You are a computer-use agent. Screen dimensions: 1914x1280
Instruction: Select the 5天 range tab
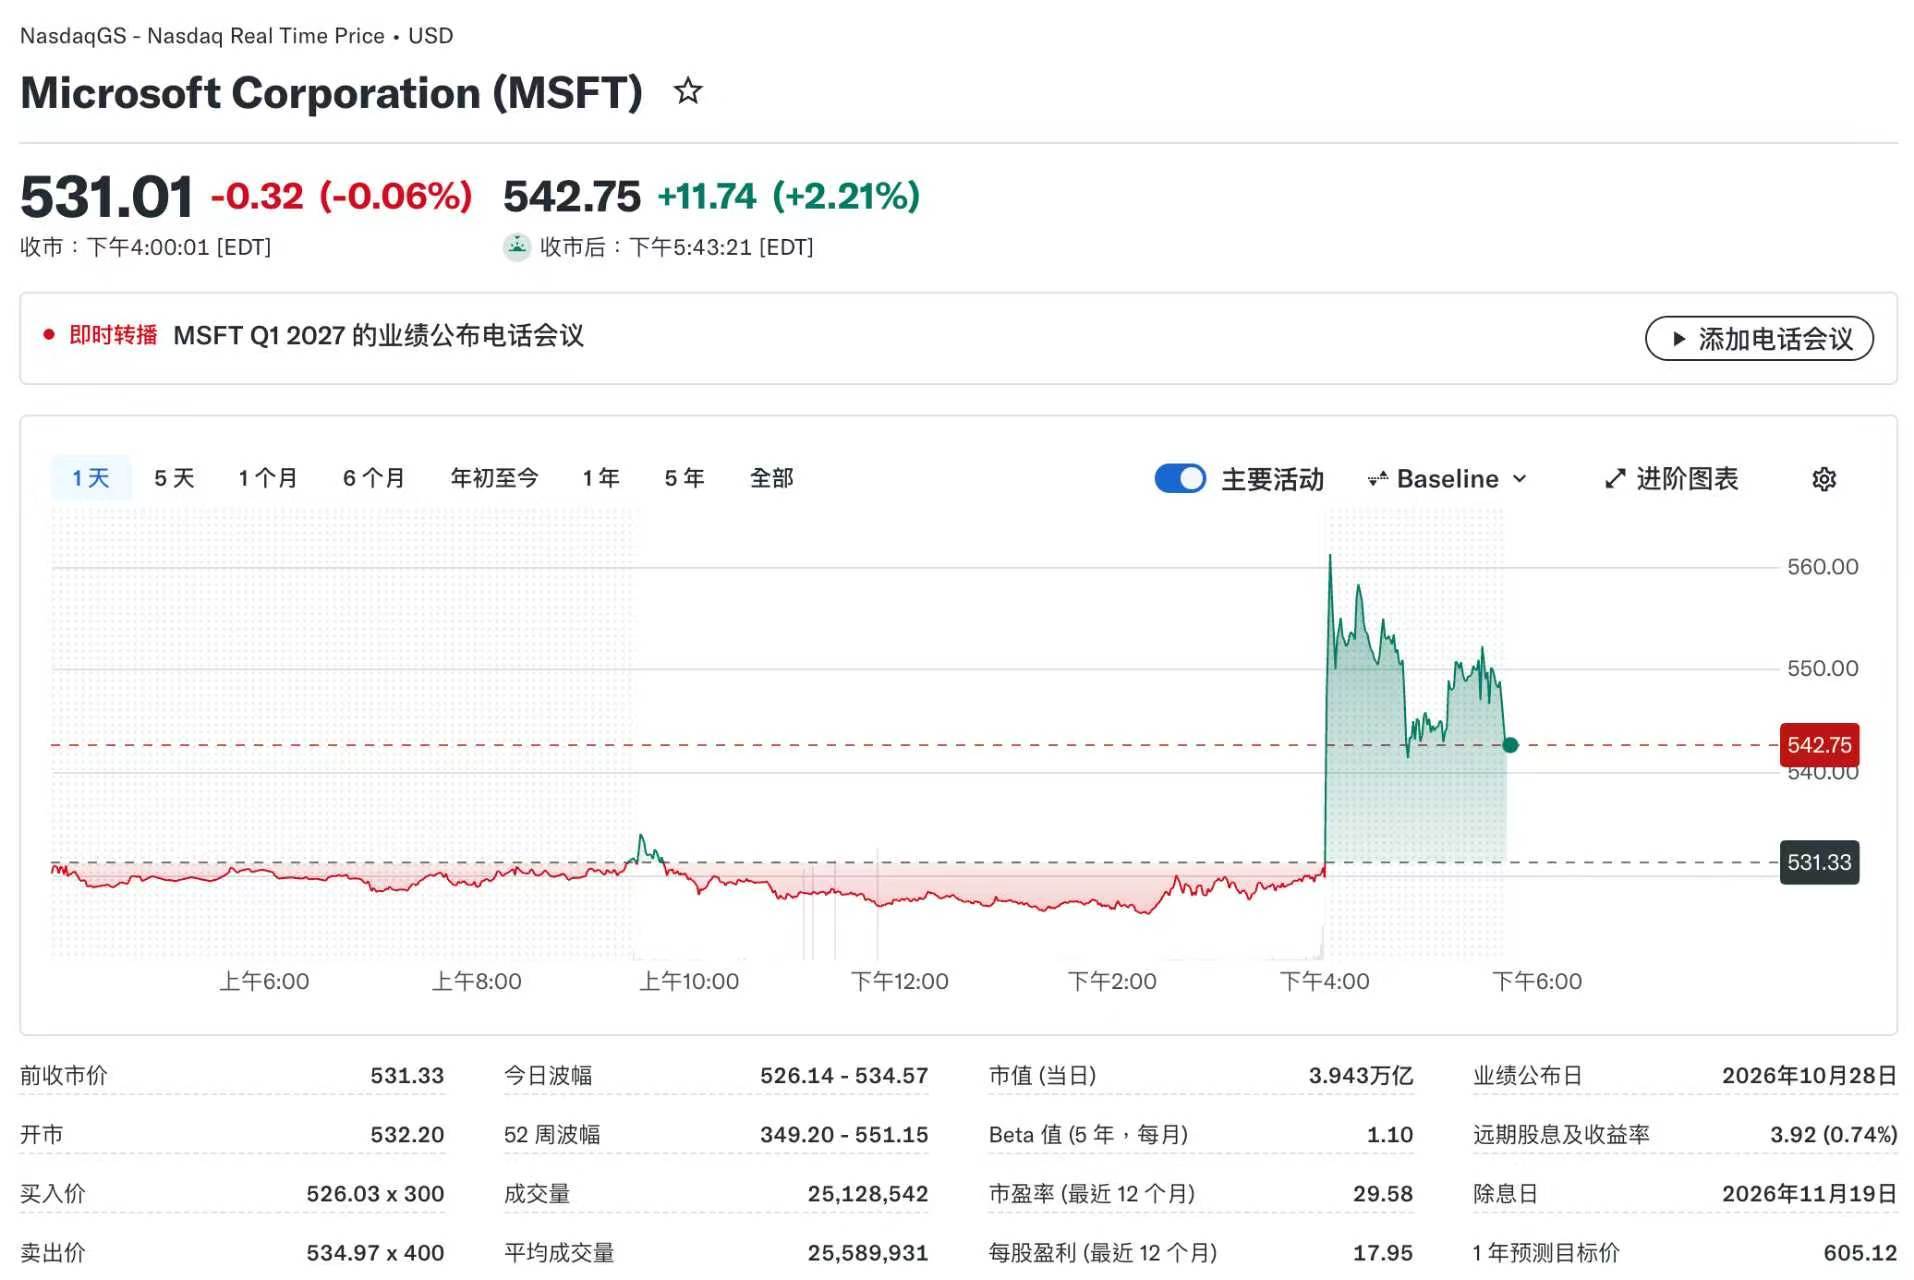click(x=174, y=478)
